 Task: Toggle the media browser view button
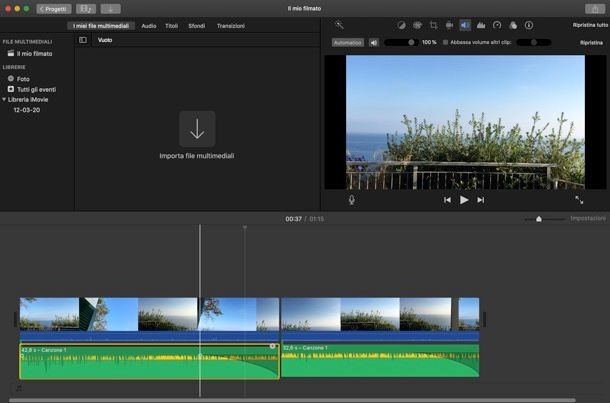pyautogui.click(x=86, y=9)
